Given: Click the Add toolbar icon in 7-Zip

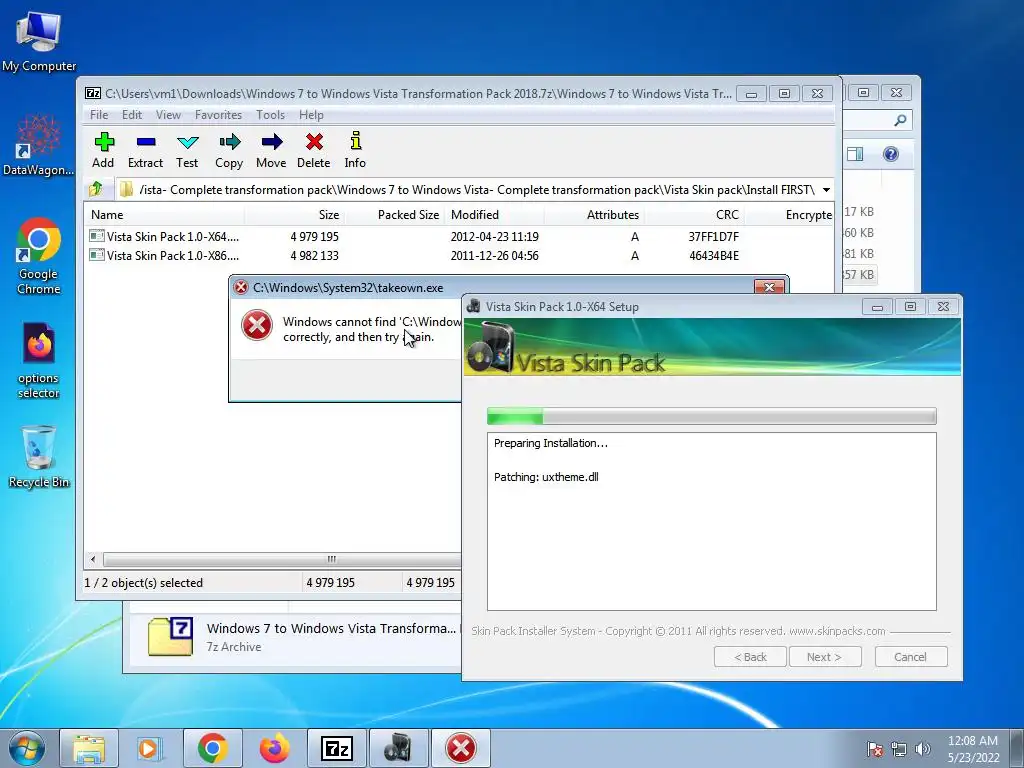Looking at the screenshot, I should [x=103, y=150].
